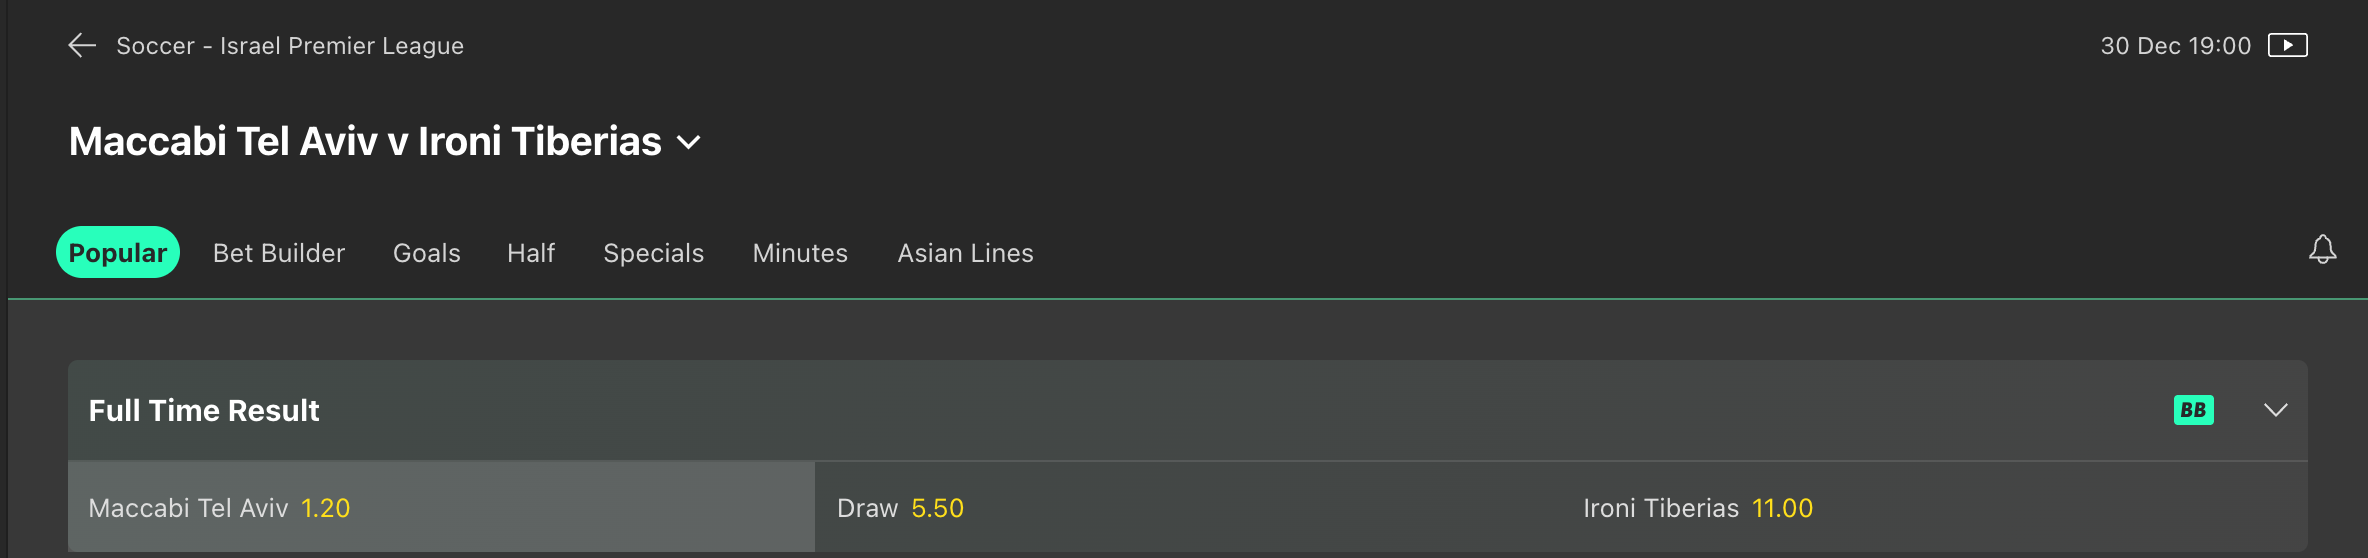Switch to the Bet Builder tab
The height and width of the screenshot is (558, 2368).
tap(279, 253)
